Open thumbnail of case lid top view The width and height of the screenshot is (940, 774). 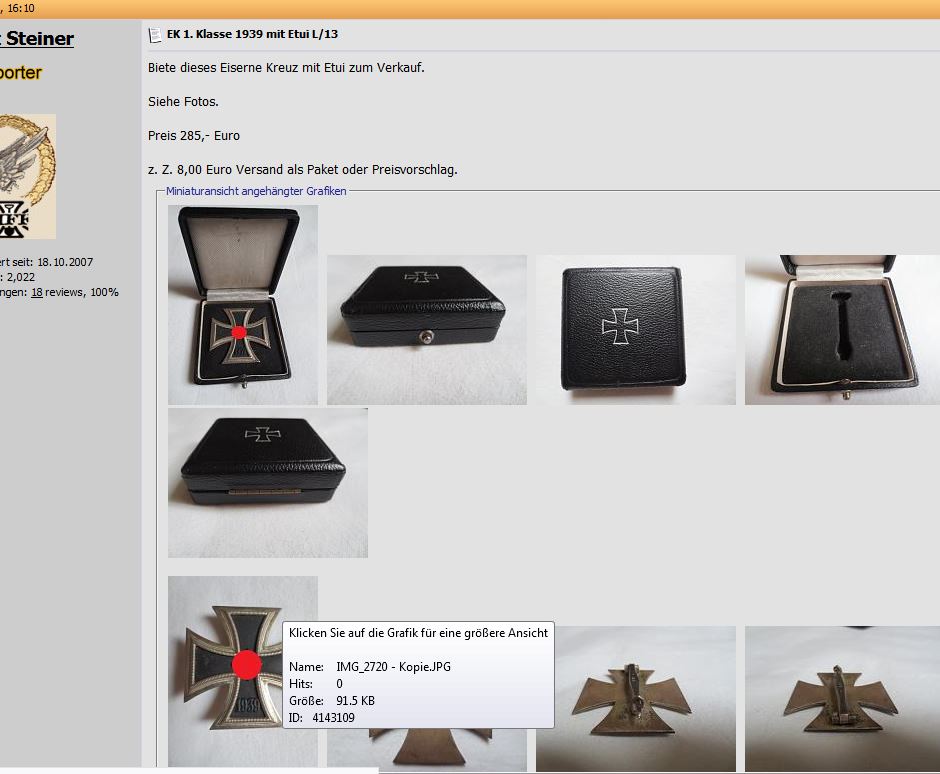coord(635,330)
